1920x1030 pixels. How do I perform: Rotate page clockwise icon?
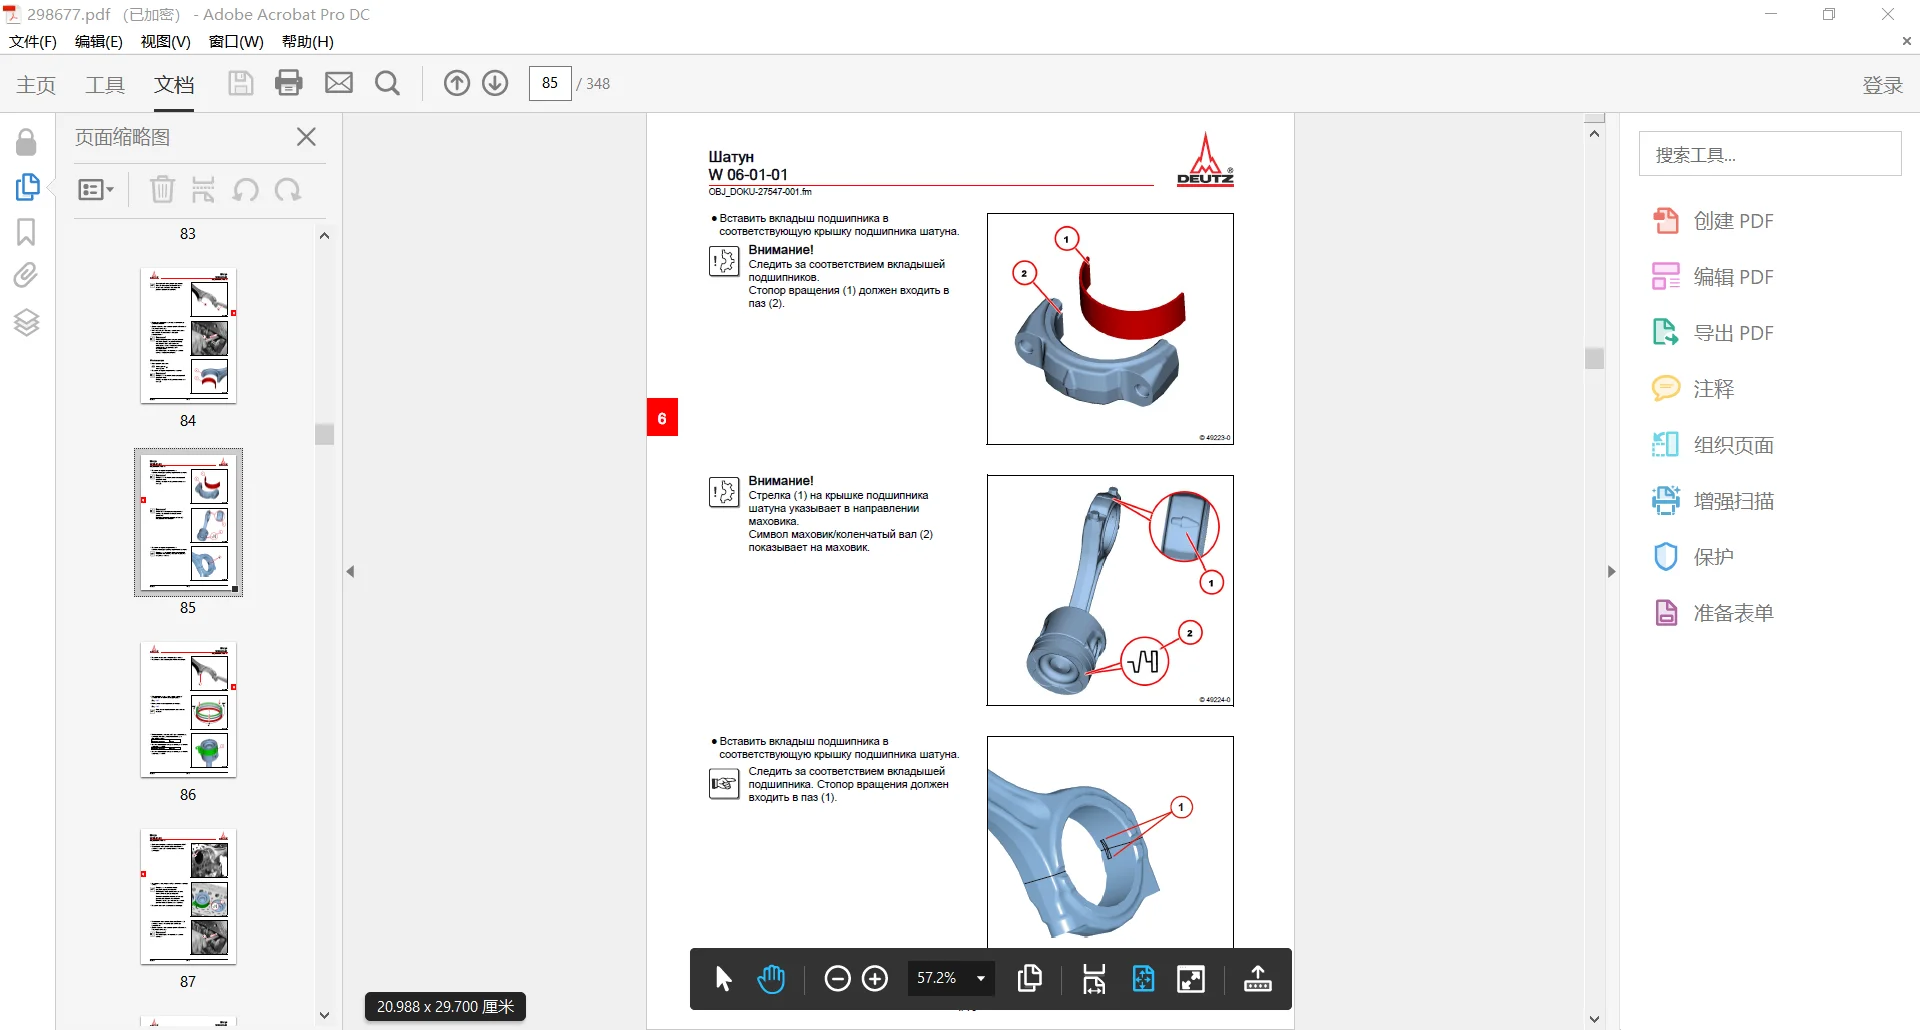(288, 189)
